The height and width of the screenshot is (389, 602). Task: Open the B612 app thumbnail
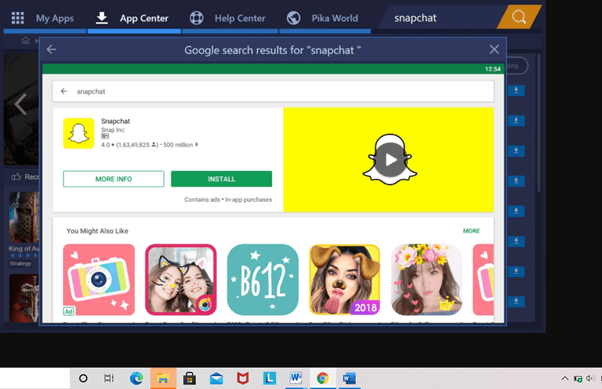tap(263, 280)
